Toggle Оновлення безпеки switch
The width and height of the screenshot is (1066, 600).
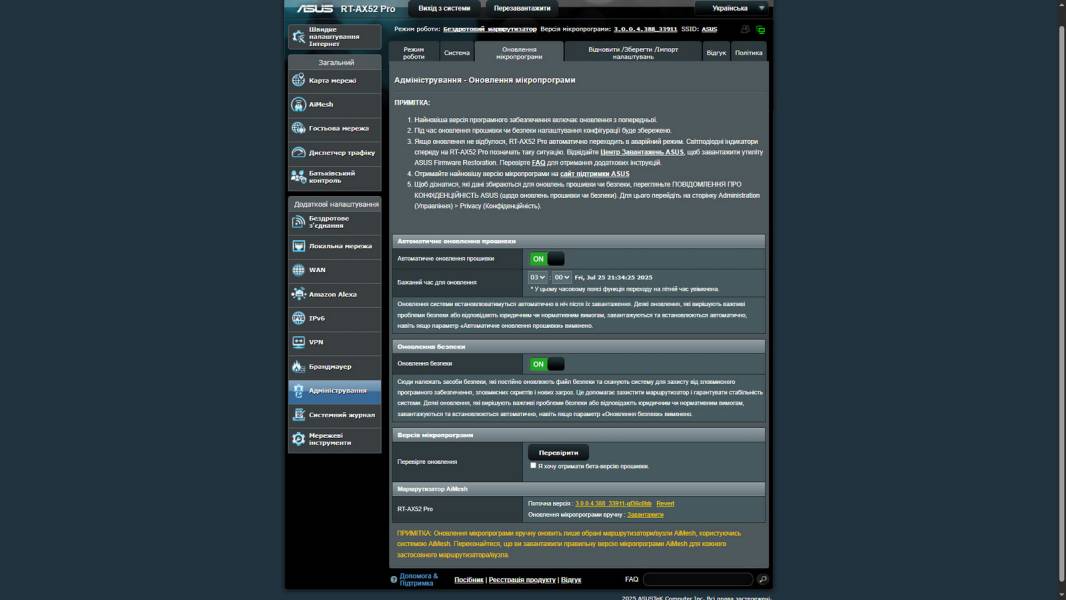click(547, 364)
